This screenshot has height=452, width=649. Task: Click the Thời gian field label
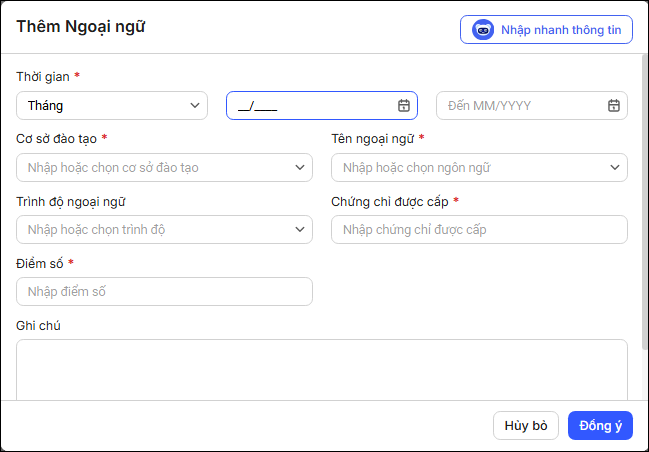pyautogui.click(x=43, y=77)
